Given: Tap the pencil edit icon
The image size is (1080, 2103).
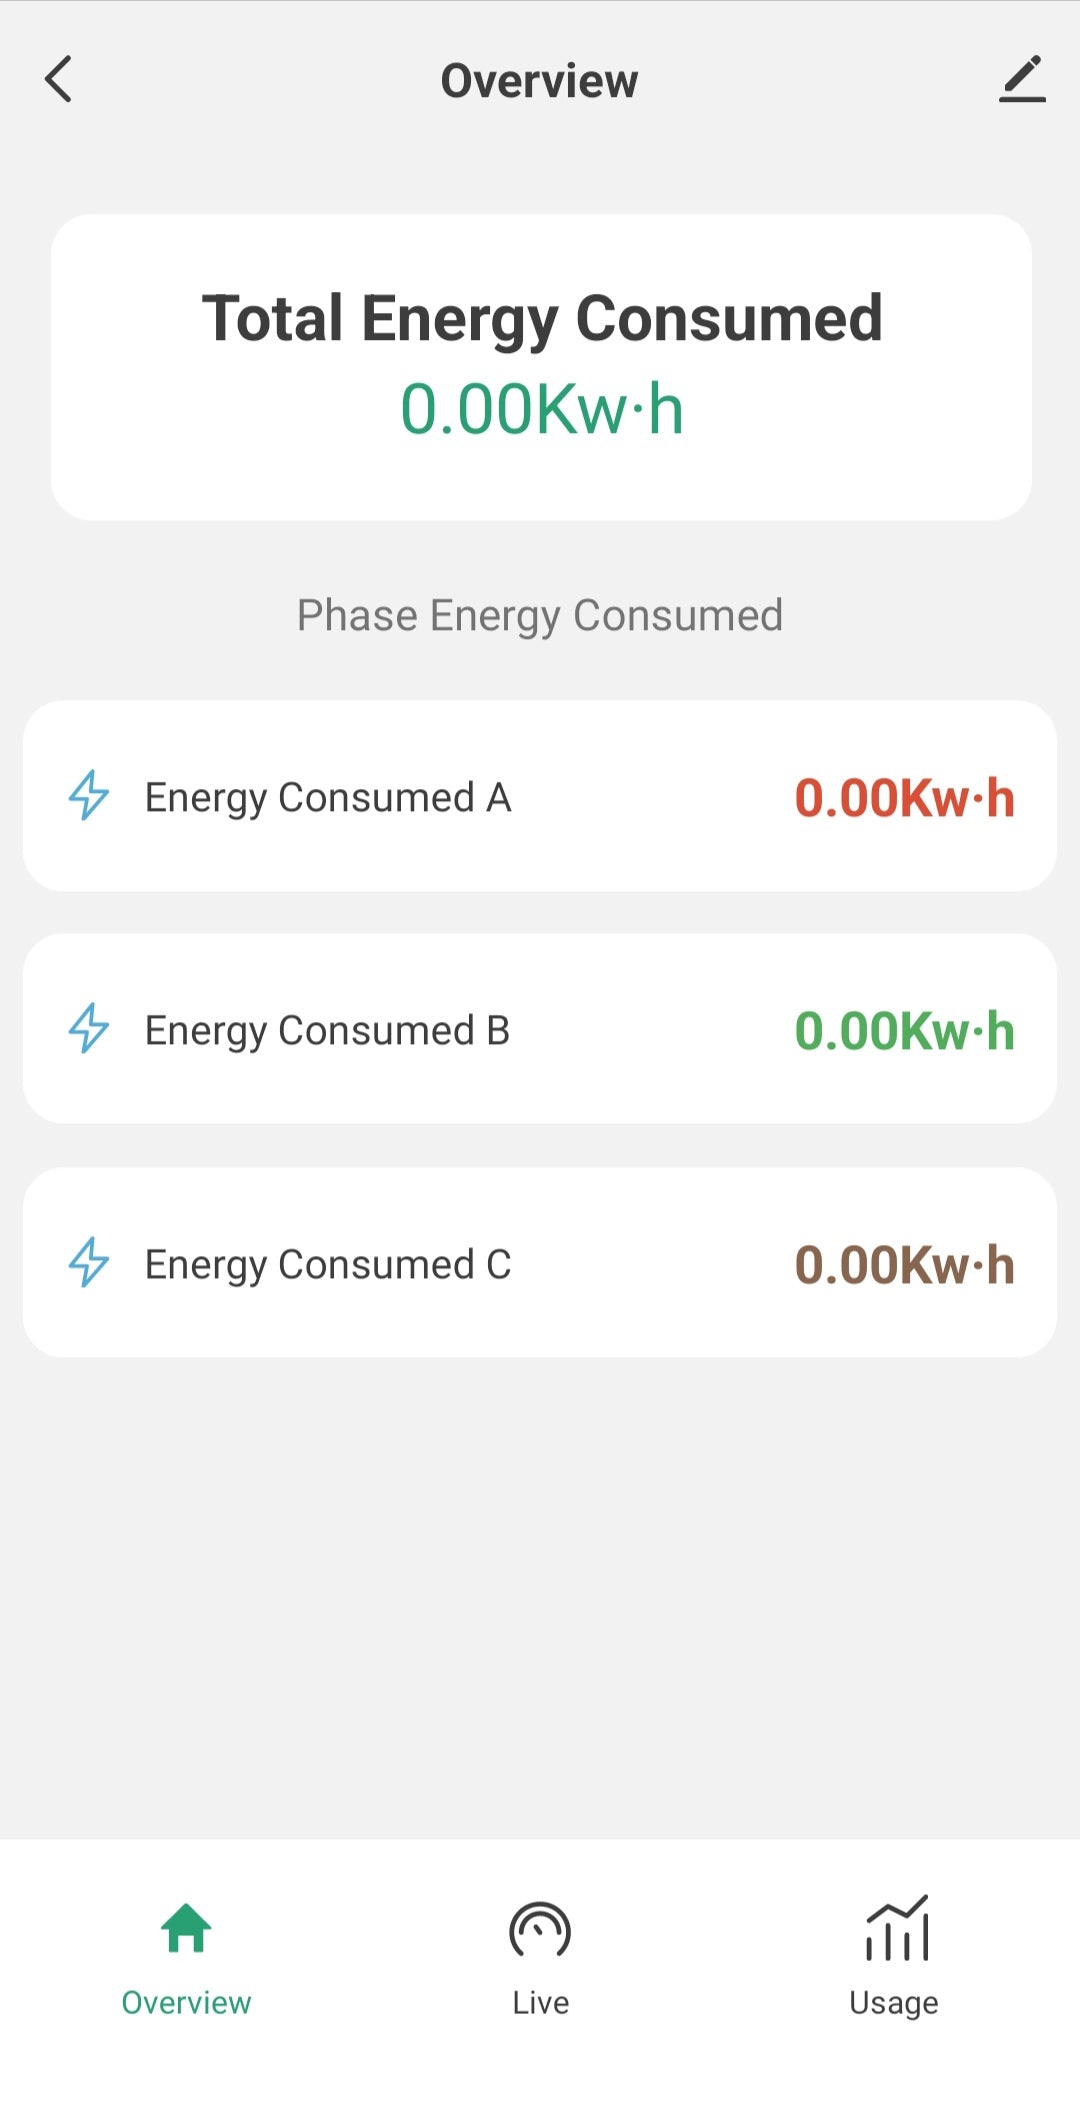Looking at the screenshot, I should click(x=1022, y=80).
